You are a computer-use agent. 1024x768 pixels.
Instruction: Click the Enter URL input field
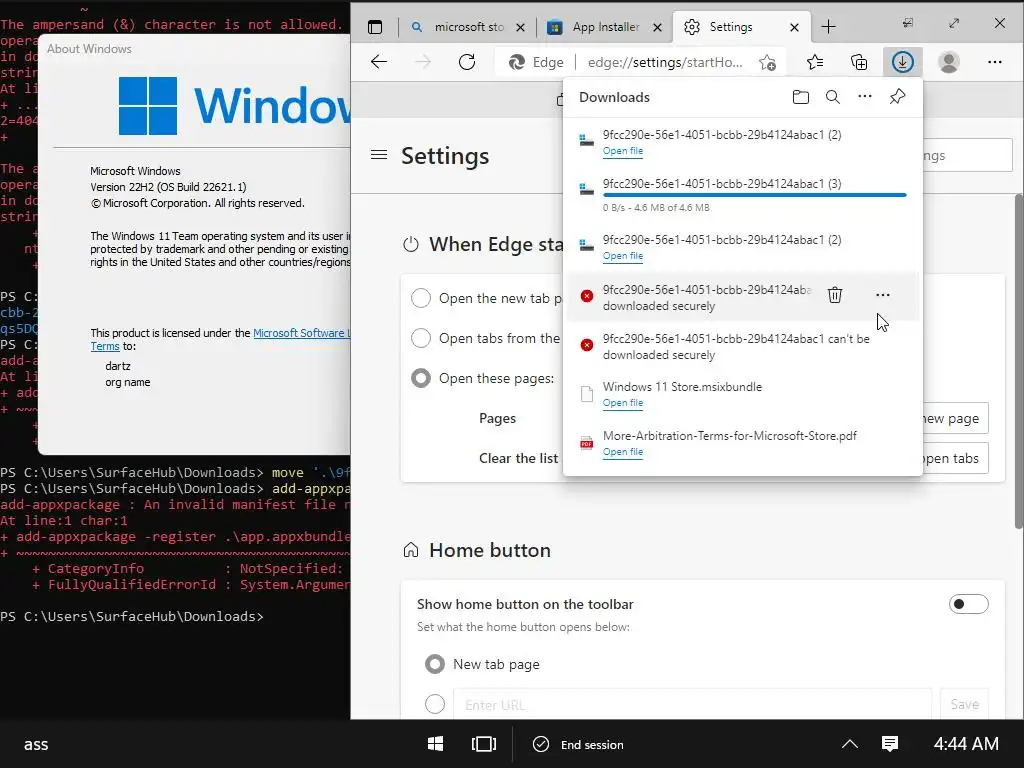[692, 704]
